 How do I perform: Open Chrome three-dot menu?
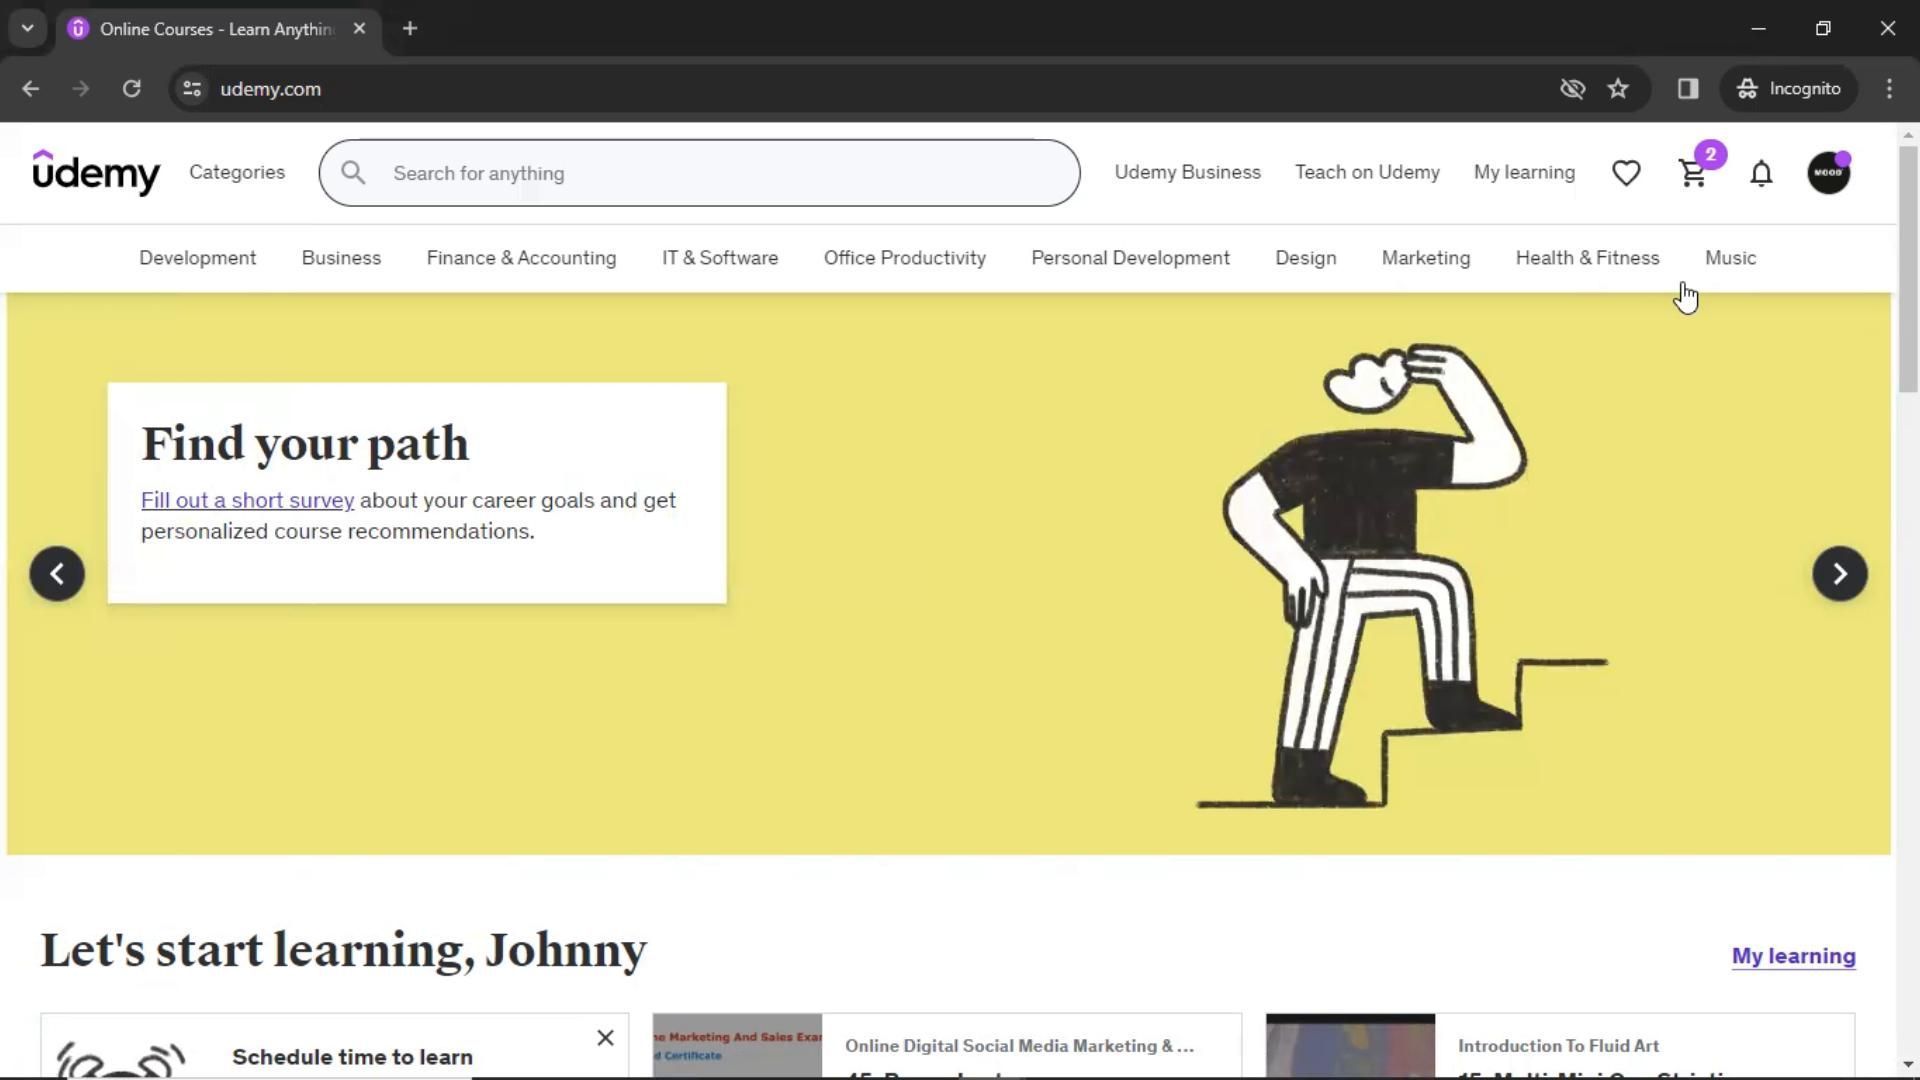click(1889, 89)
